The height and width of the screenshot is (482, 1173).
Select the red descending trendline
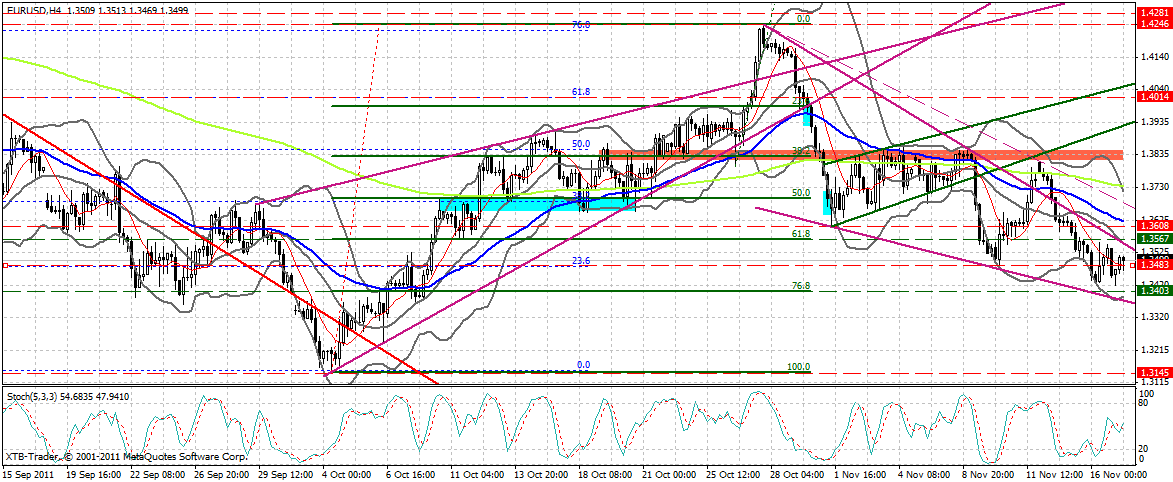point(200,237)
